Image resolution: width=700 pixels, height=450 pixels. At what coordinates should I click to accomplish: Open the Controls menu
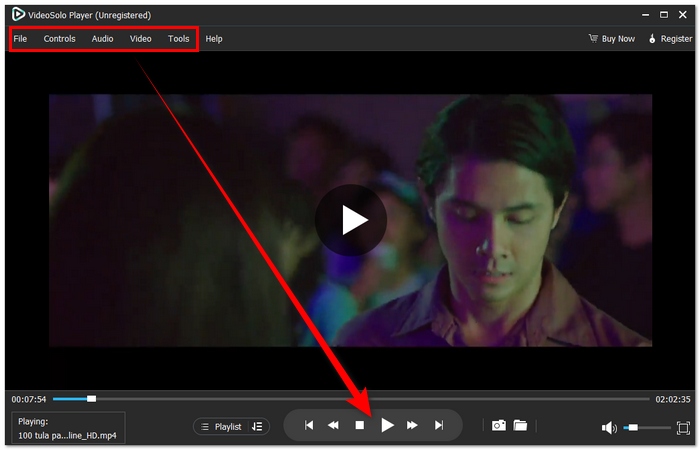click(59, 39)
